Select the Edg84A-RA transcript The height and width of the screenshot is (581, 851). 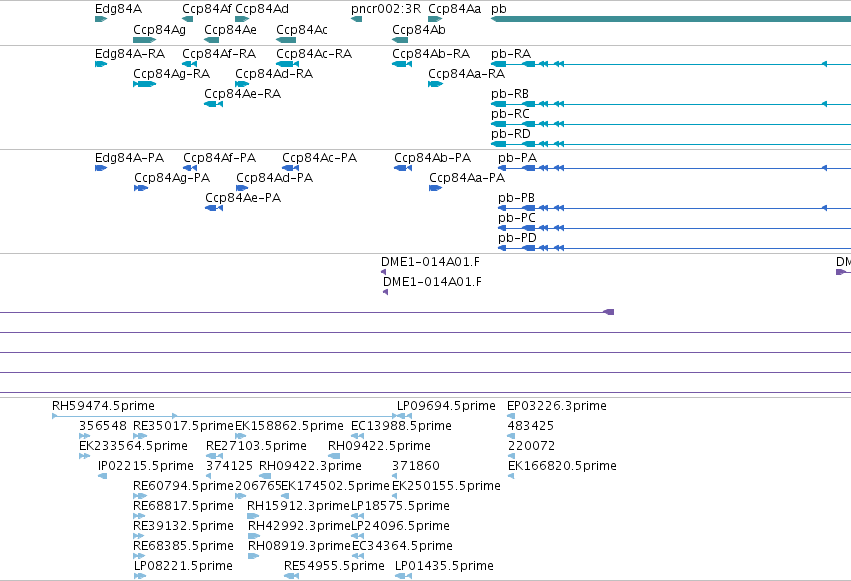point(101,64)
